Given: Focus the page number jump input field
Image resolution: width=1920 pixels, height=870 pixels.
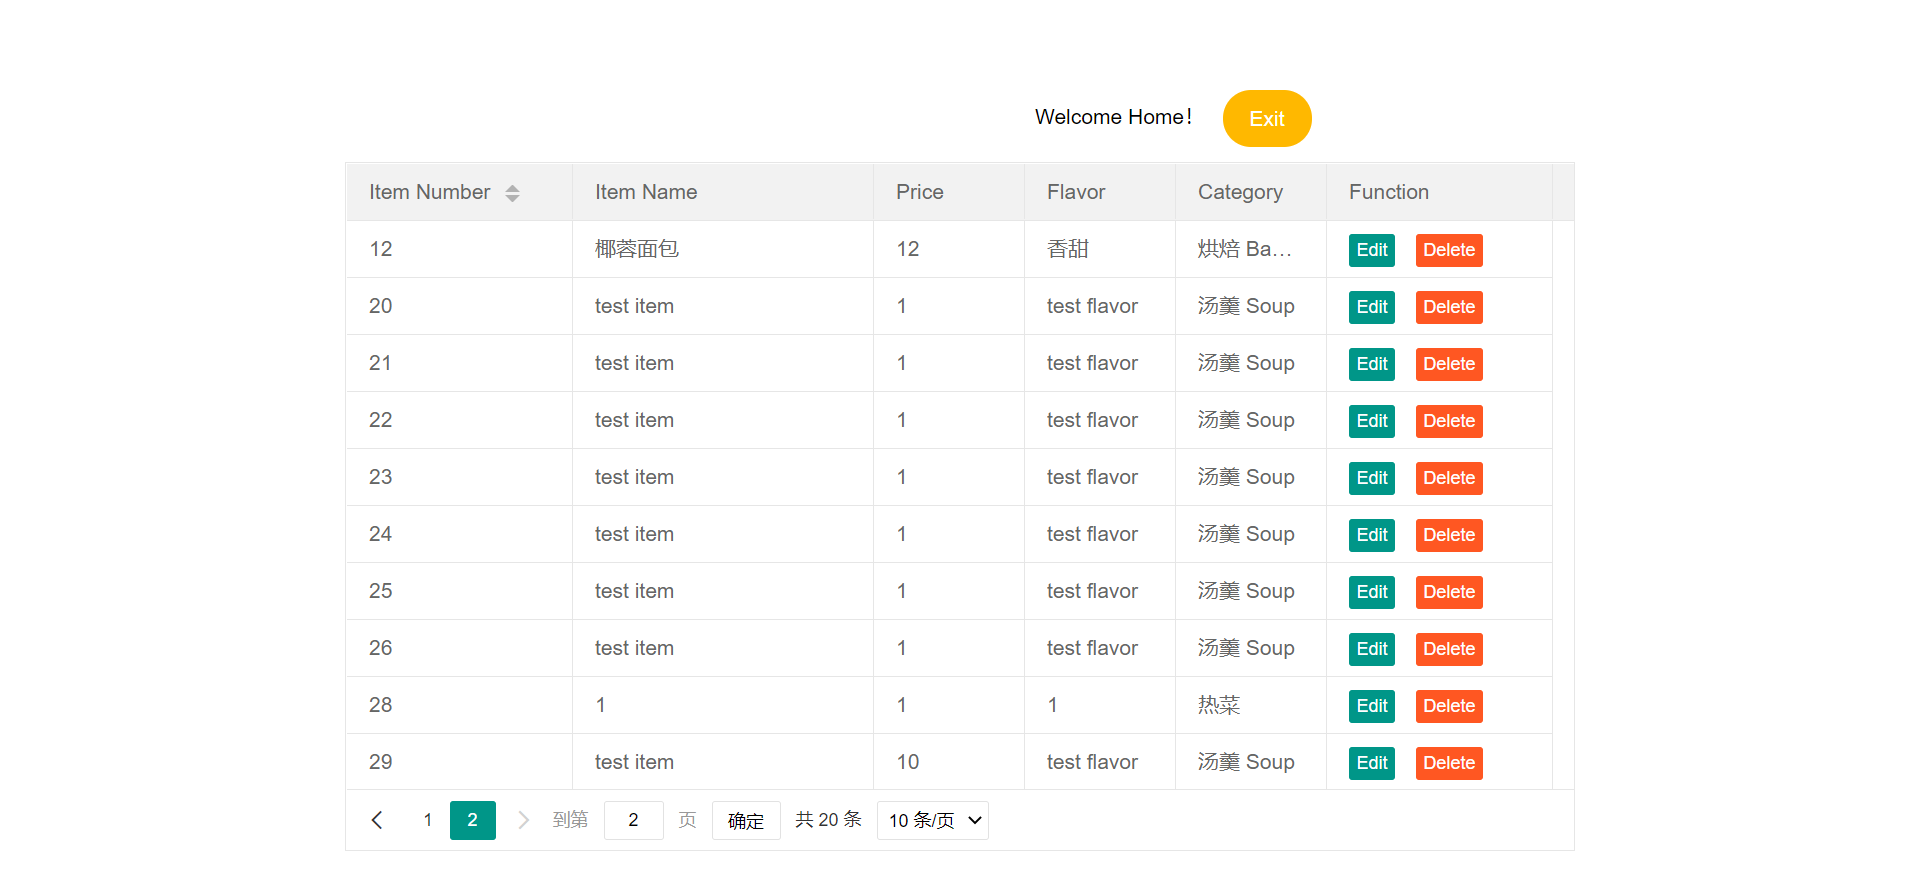Looking at the screenshot, I should point(633,820).
